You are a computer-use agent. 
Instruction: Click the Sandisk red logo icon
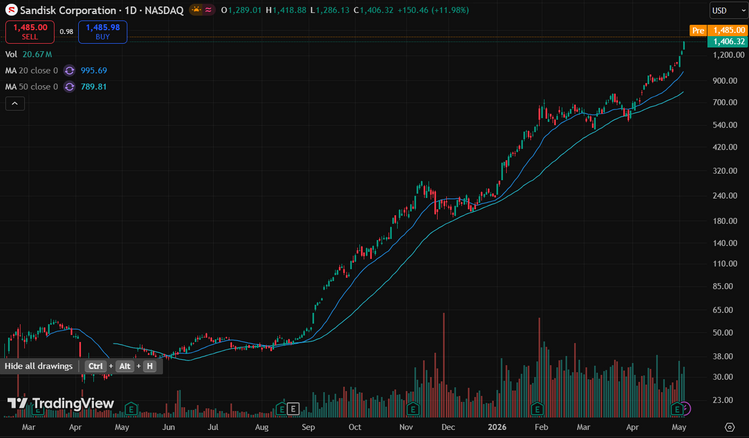[11, 10]
